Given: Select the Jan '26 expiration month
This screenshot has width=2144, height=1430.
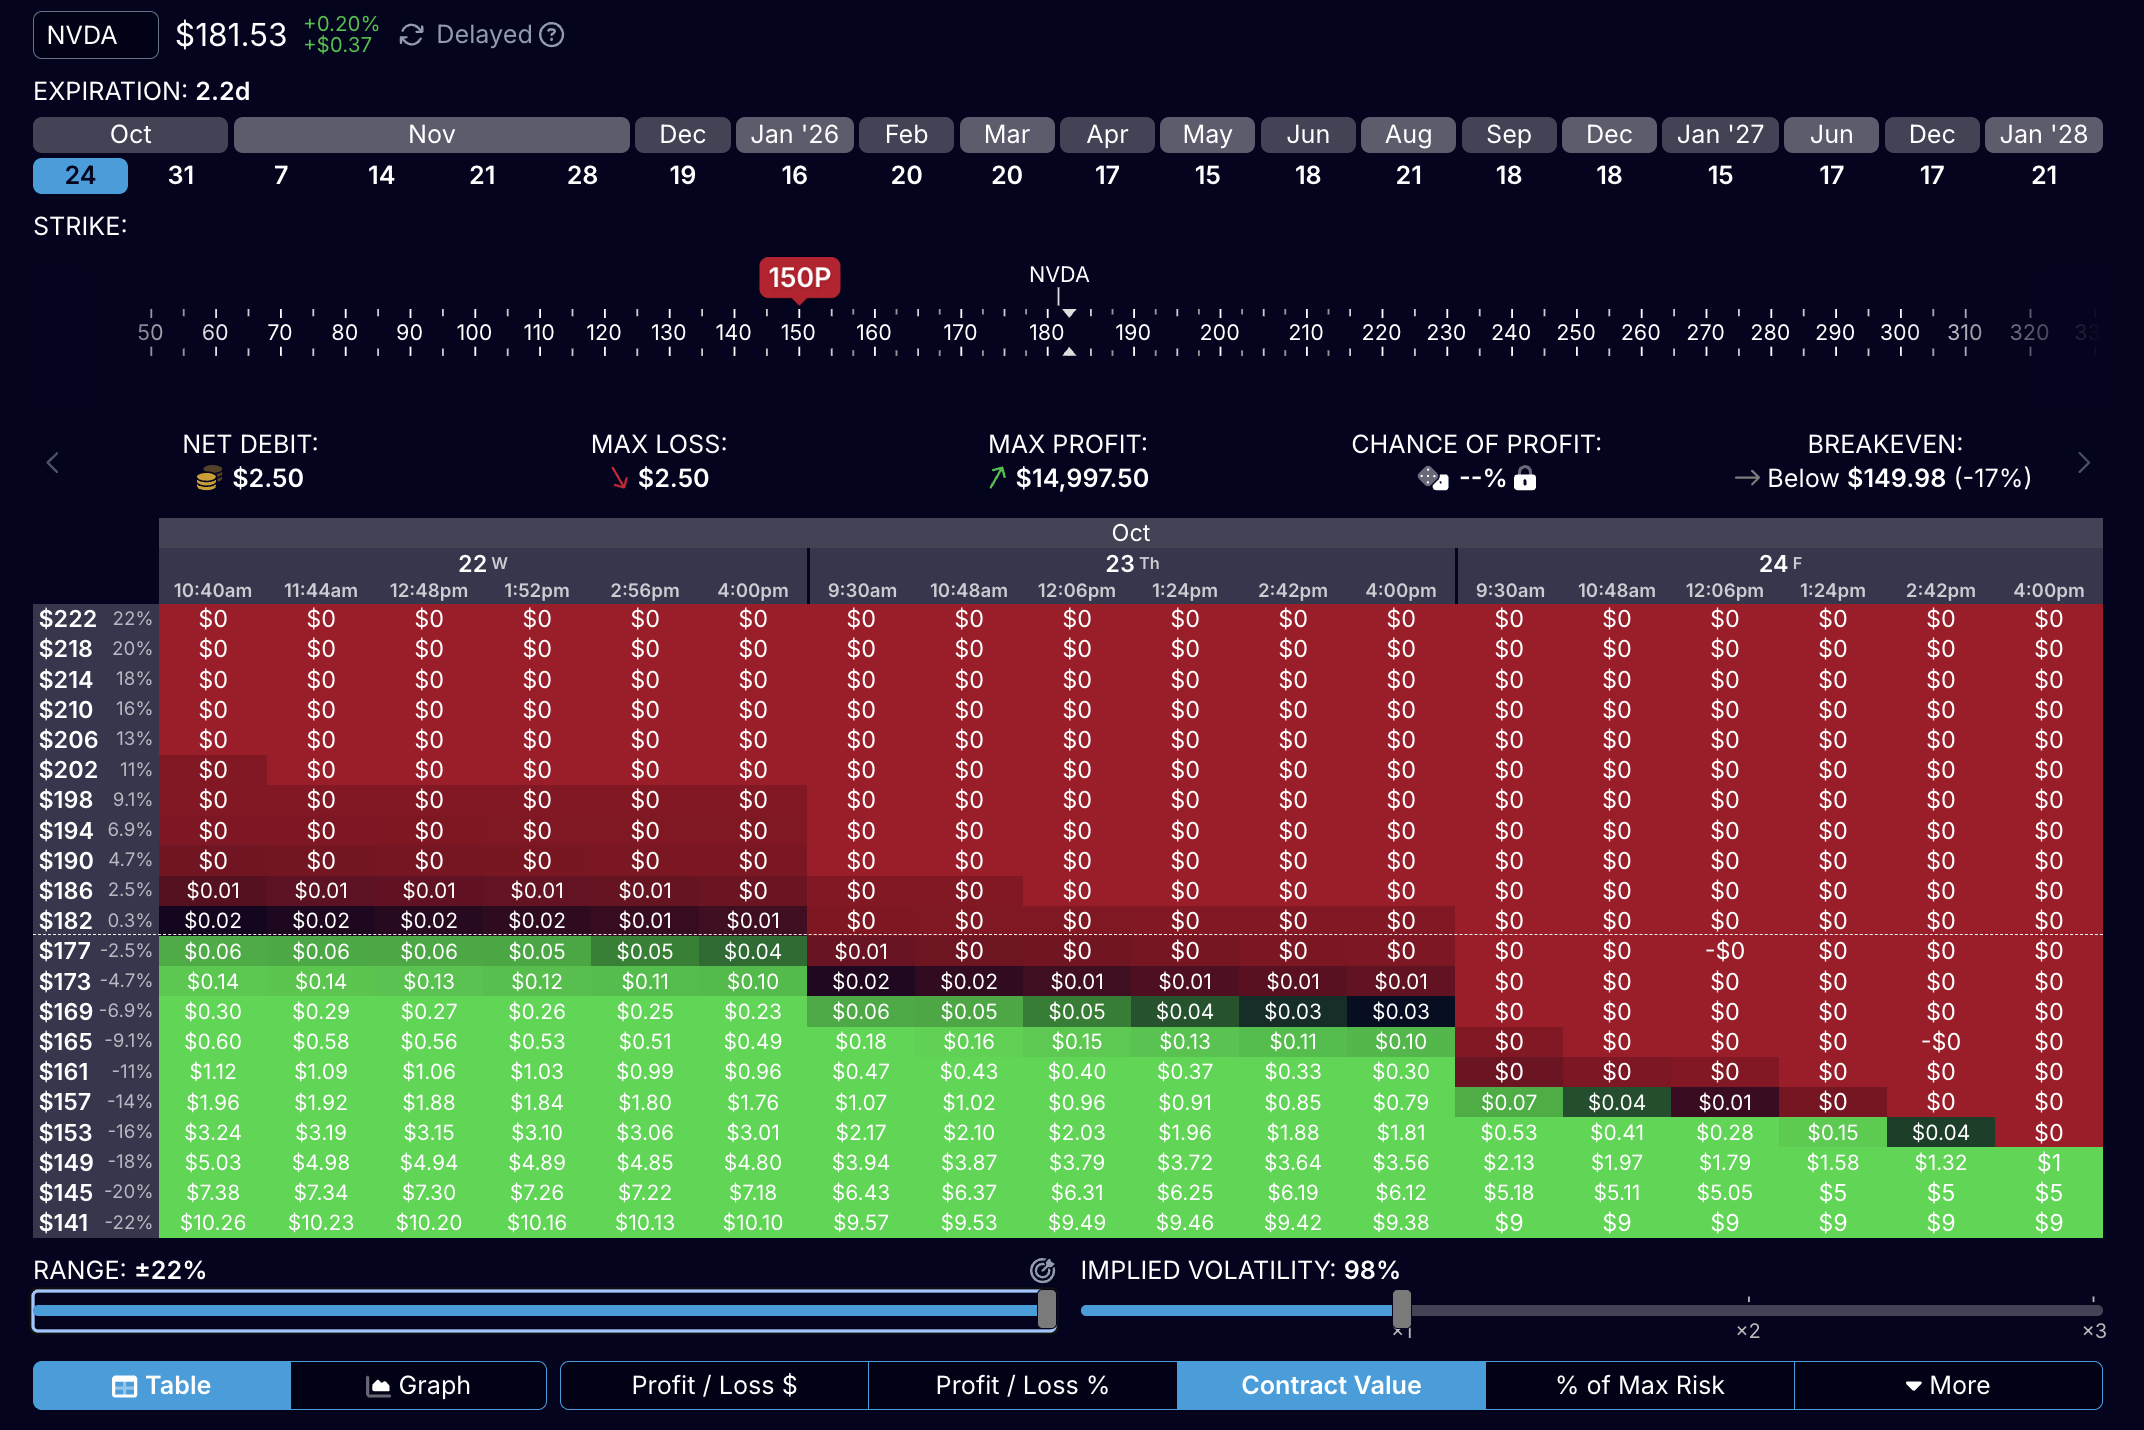Looking at the screenshot, I should coord(794,135).
